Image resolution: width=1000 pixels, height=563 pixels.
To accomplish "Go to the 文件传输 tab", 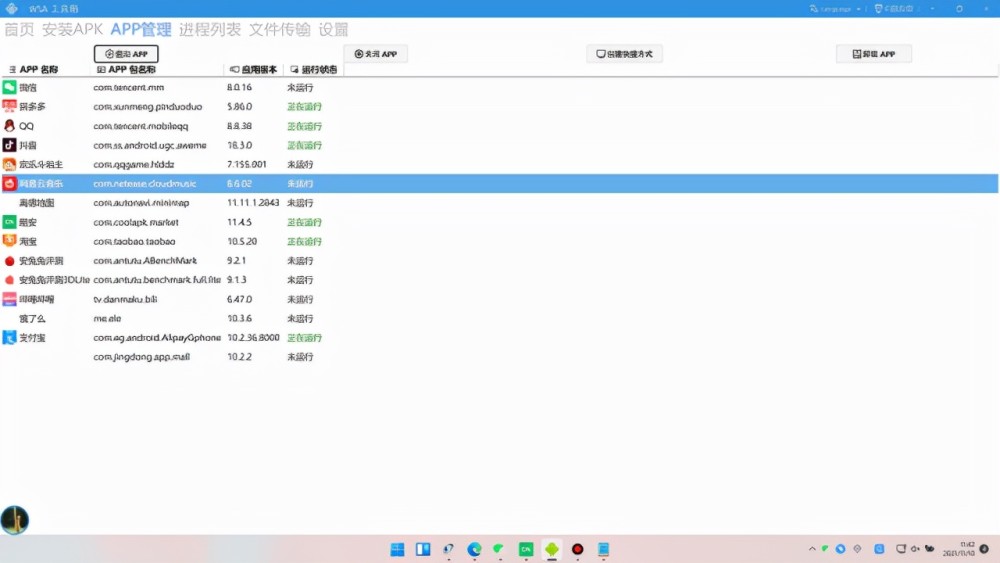I will click(x=279, y=30).
